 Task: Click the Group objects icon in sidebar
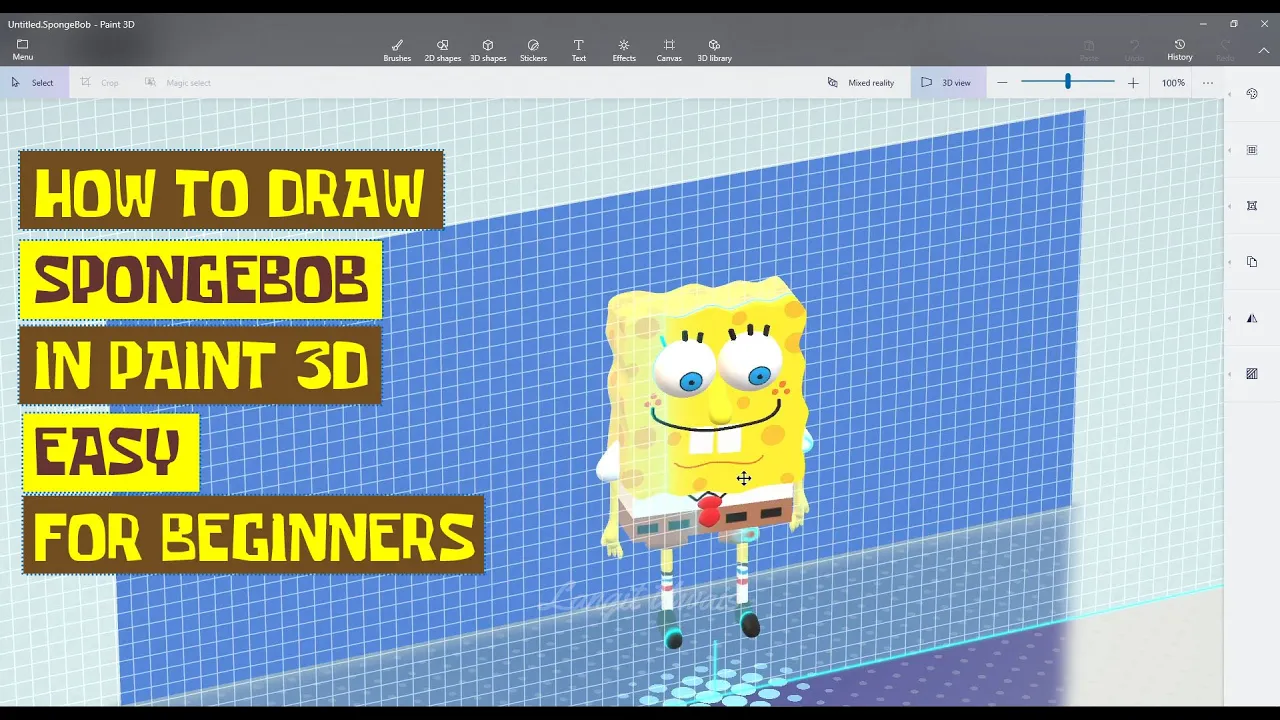pyautogui.click(x=1252, y=206)
